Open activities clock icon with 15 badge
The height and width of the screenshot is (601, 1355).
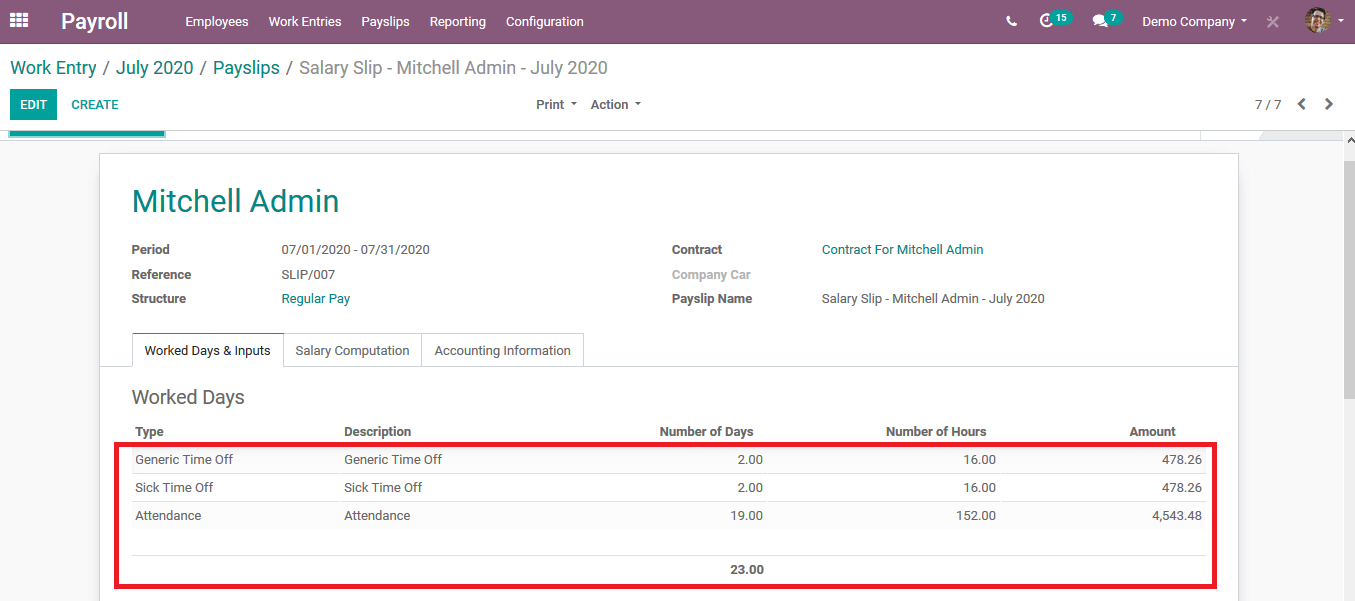(1054, 20)
